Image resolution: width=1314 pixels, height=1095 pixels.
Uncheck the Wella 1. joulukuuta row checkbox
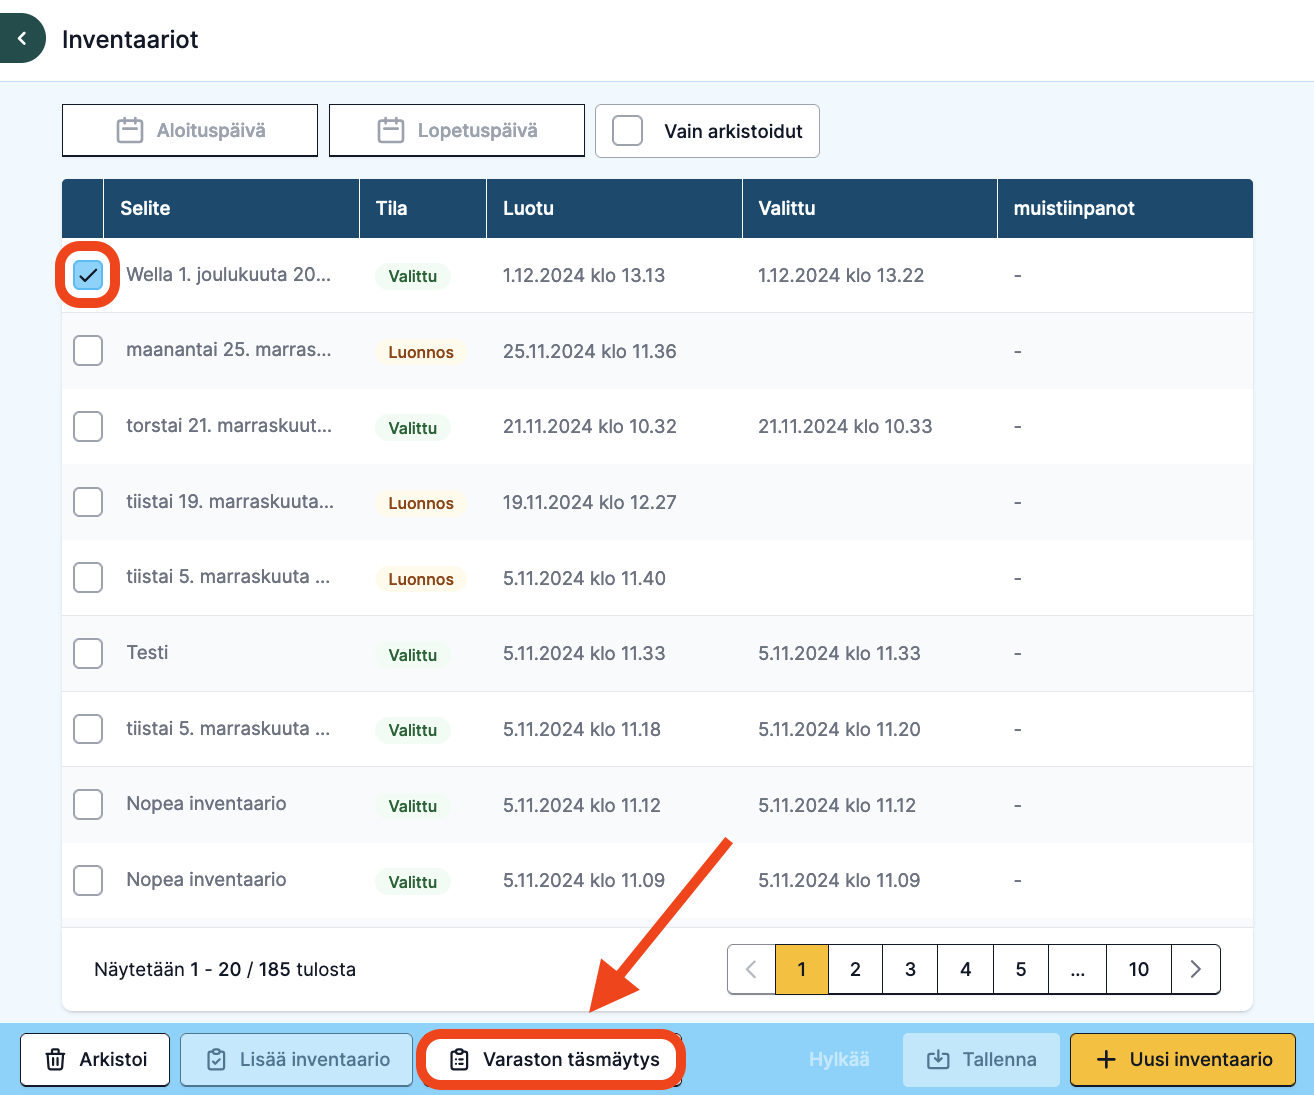tap(88, 275)
